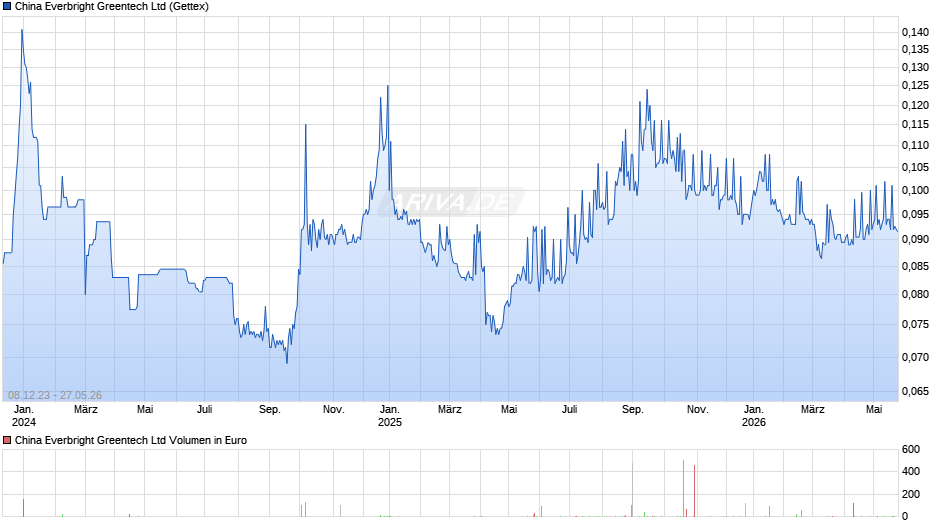Click the 'Nov.' label before Jan. 2026

point(697,410)
